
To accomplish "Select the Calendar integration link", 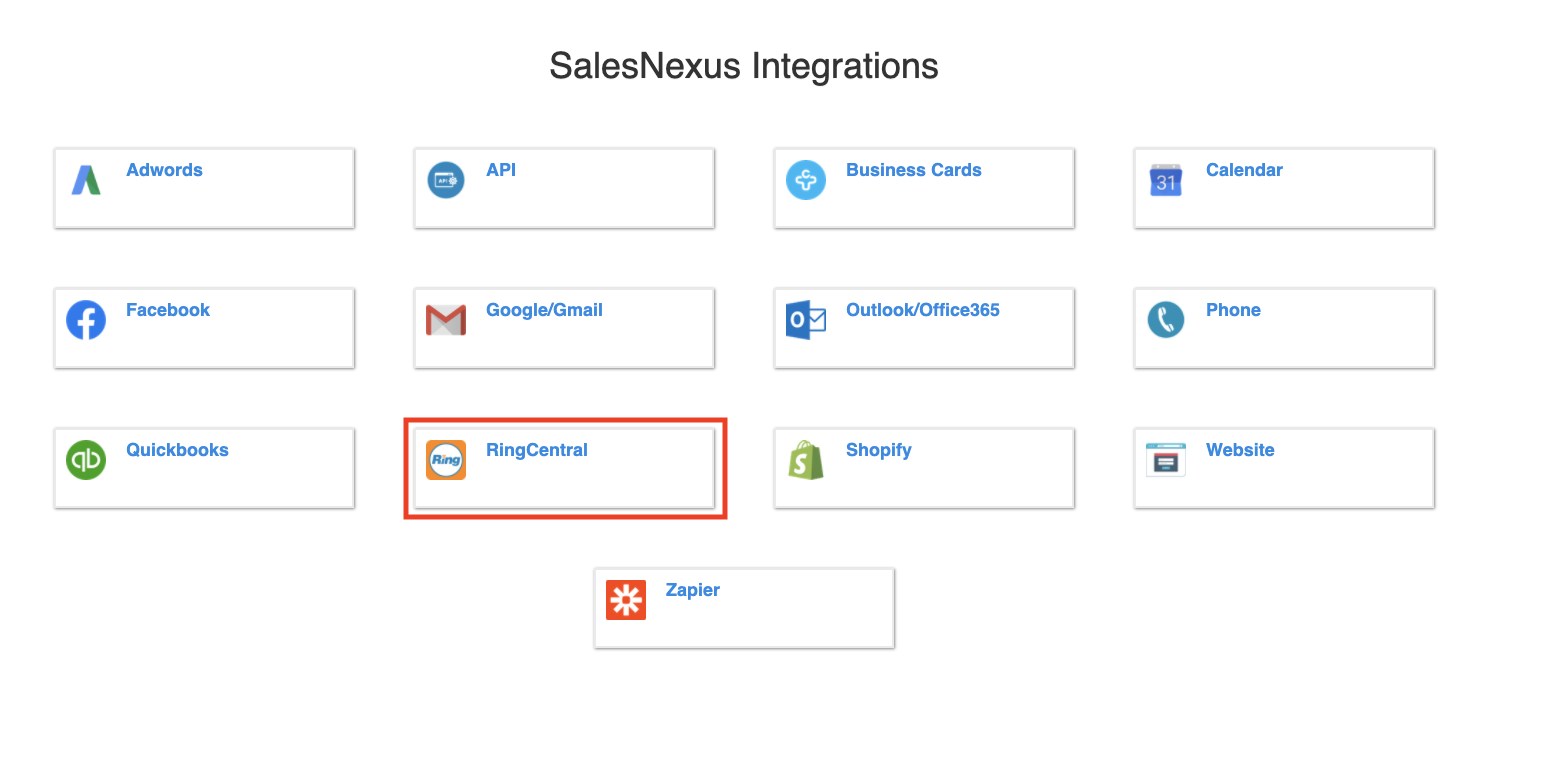I will [1244, 170].
